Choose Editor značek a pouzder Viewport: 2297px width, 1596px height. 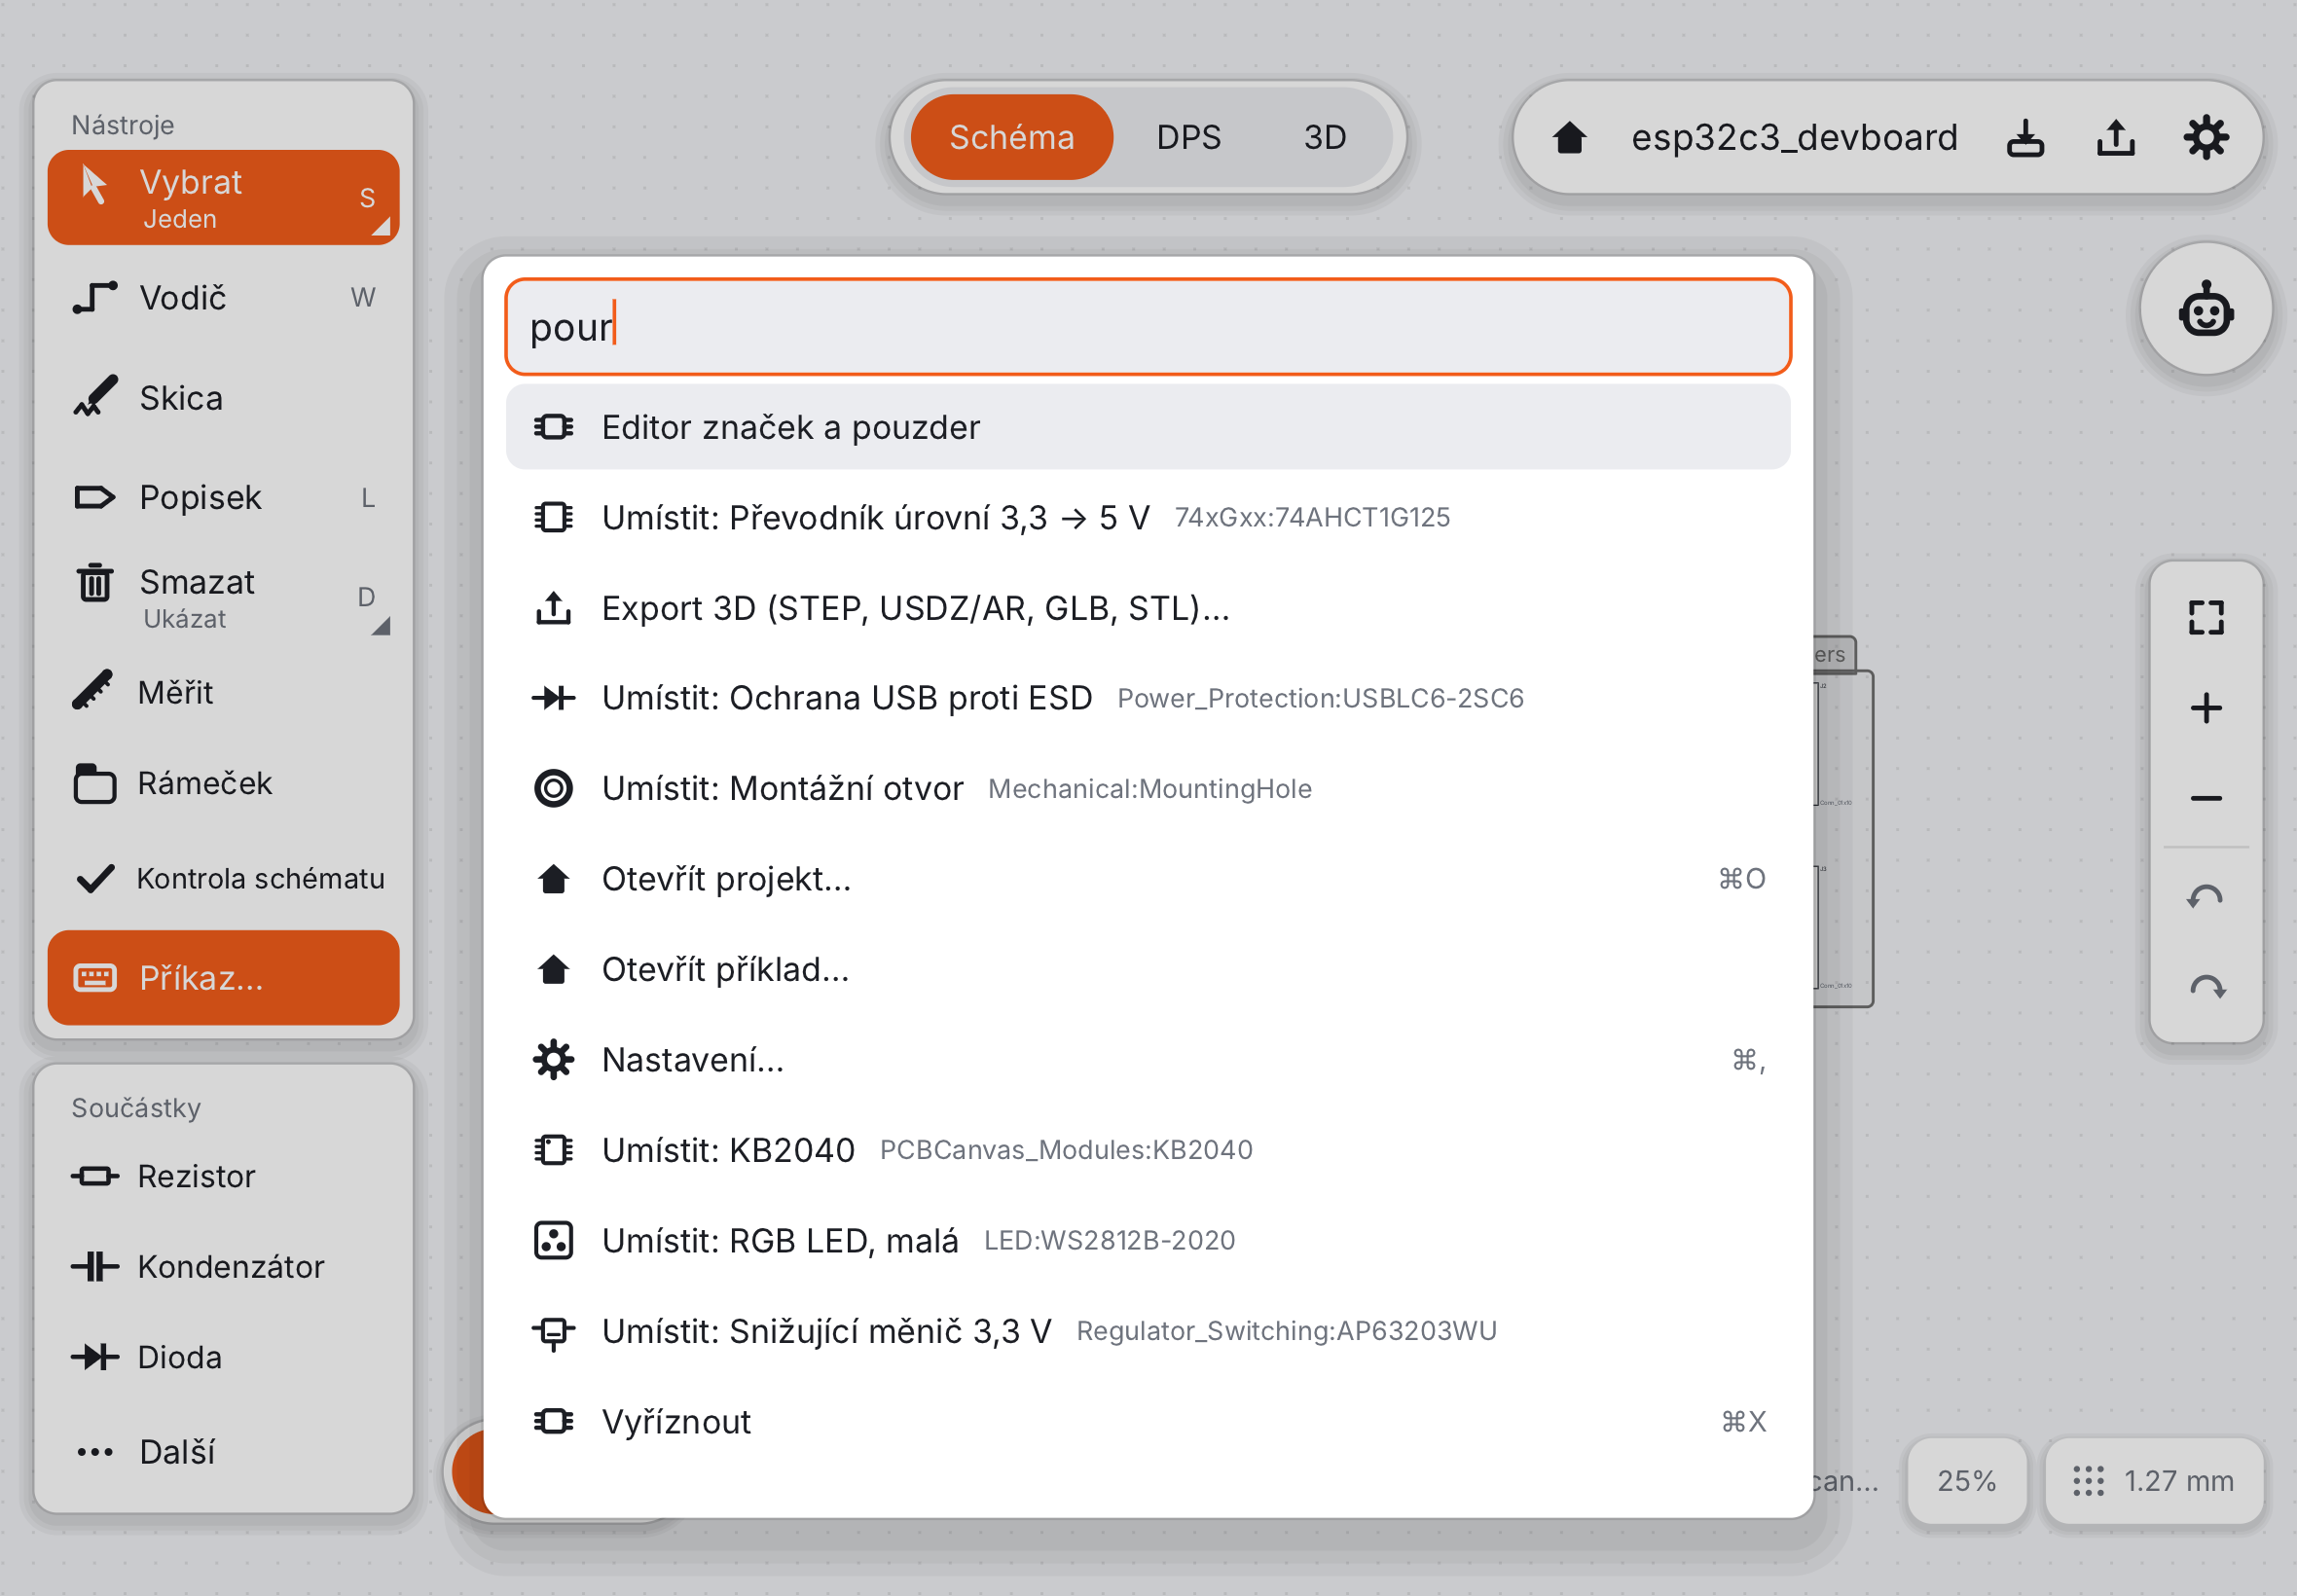(x=1148, y=427)
